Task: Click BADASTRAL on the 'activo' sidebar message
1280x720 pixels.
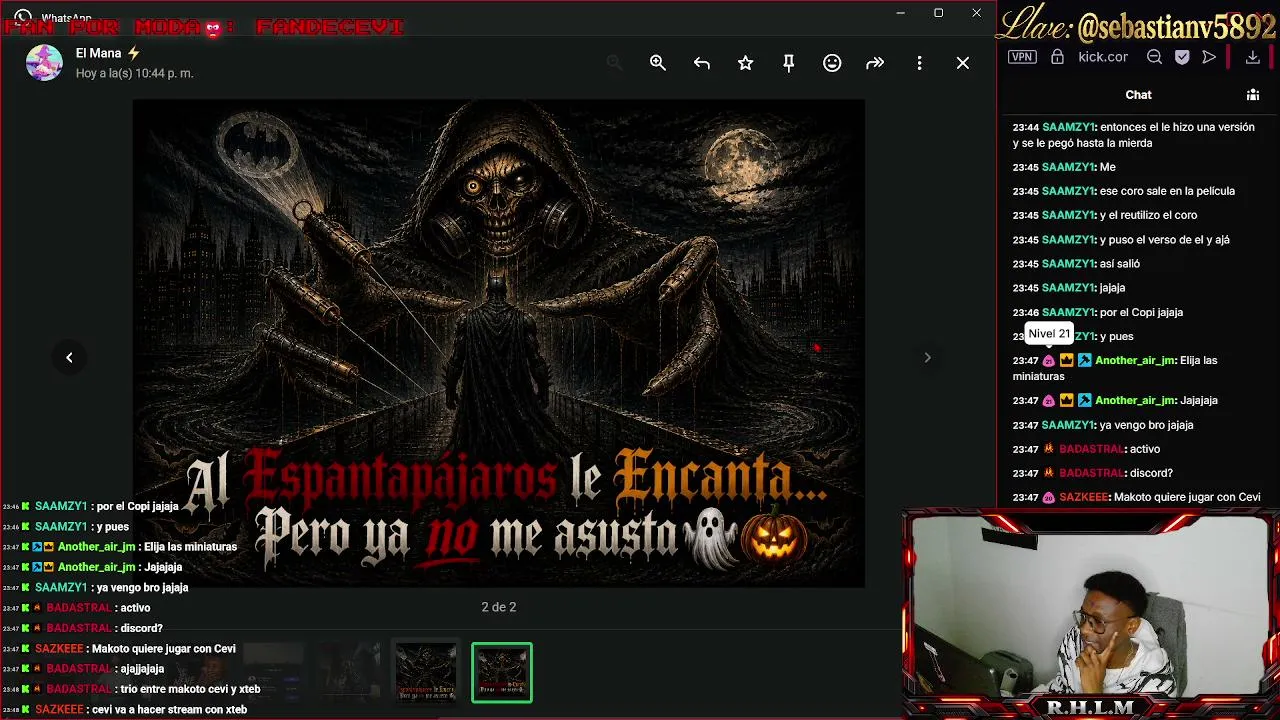Action: tap(1092, 449)
